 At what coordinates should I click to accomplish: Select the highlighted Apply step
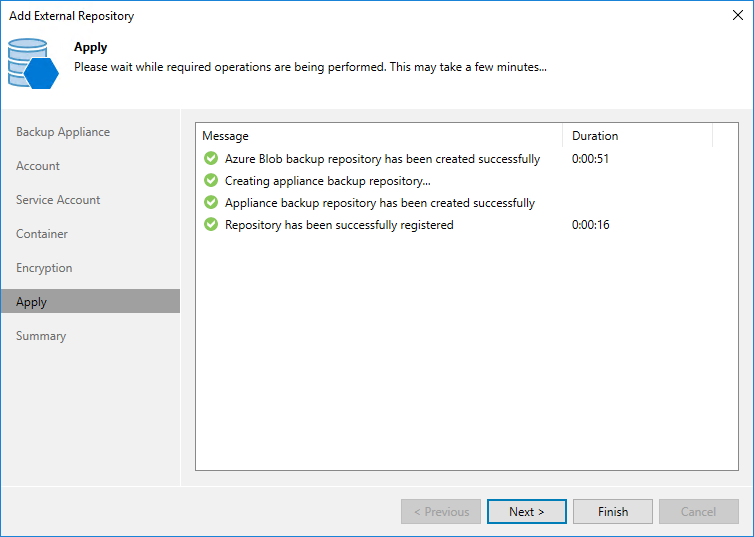pyautogui.click(x=90, y=301)
